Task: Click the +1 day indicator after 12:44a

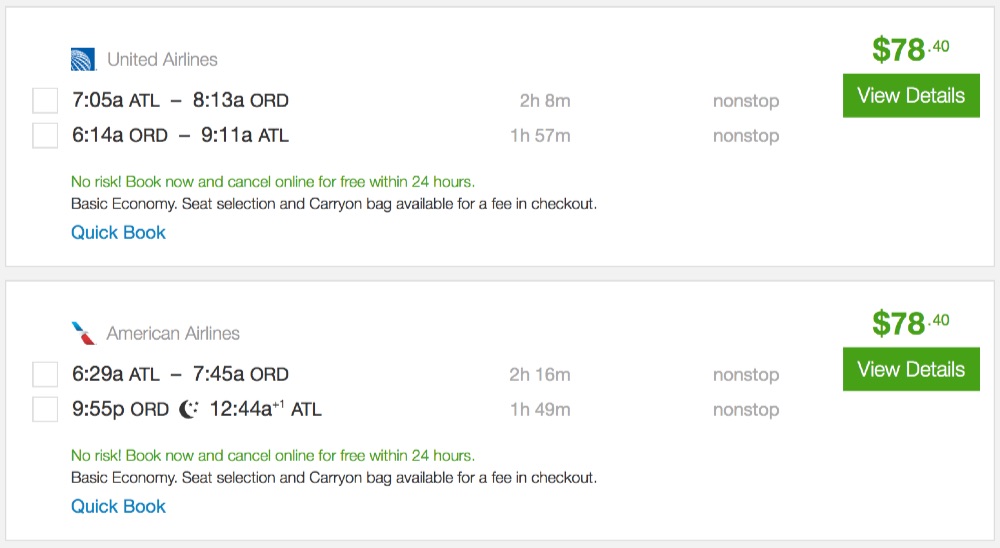Action: (x=278, y=405)
